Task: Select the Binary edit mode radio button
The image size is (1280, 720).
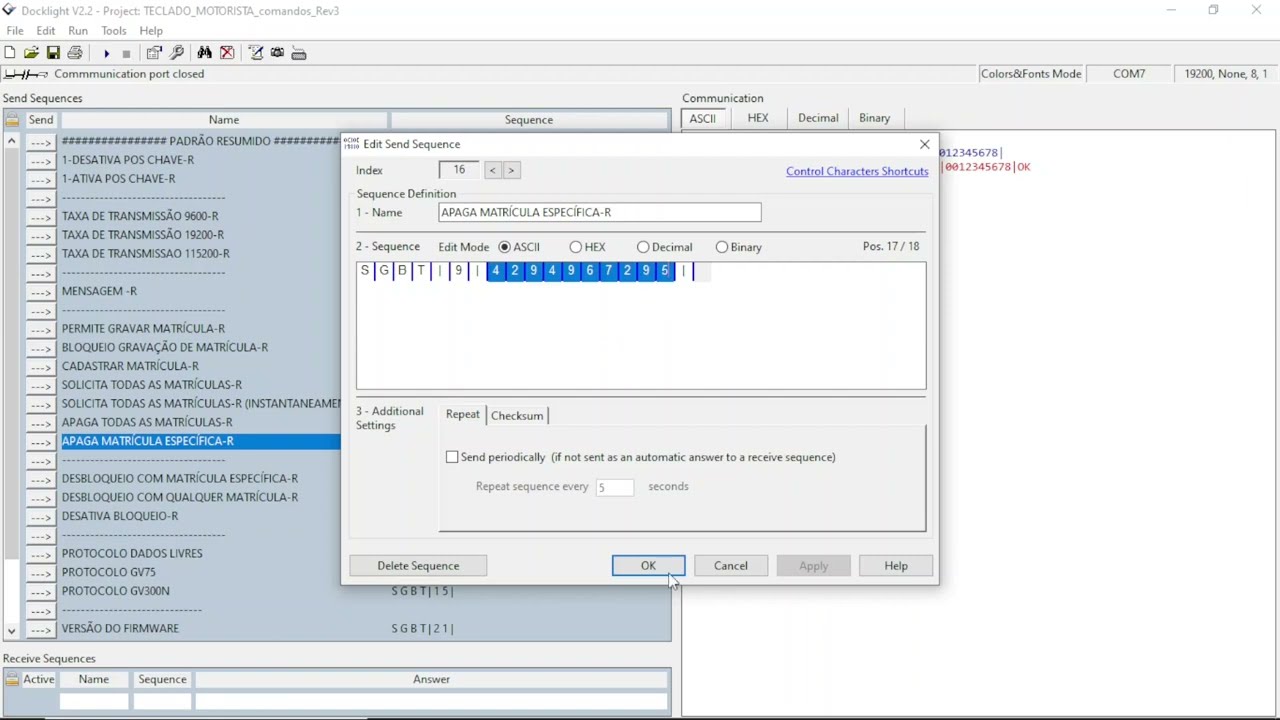Action: (x=722, y=247)
